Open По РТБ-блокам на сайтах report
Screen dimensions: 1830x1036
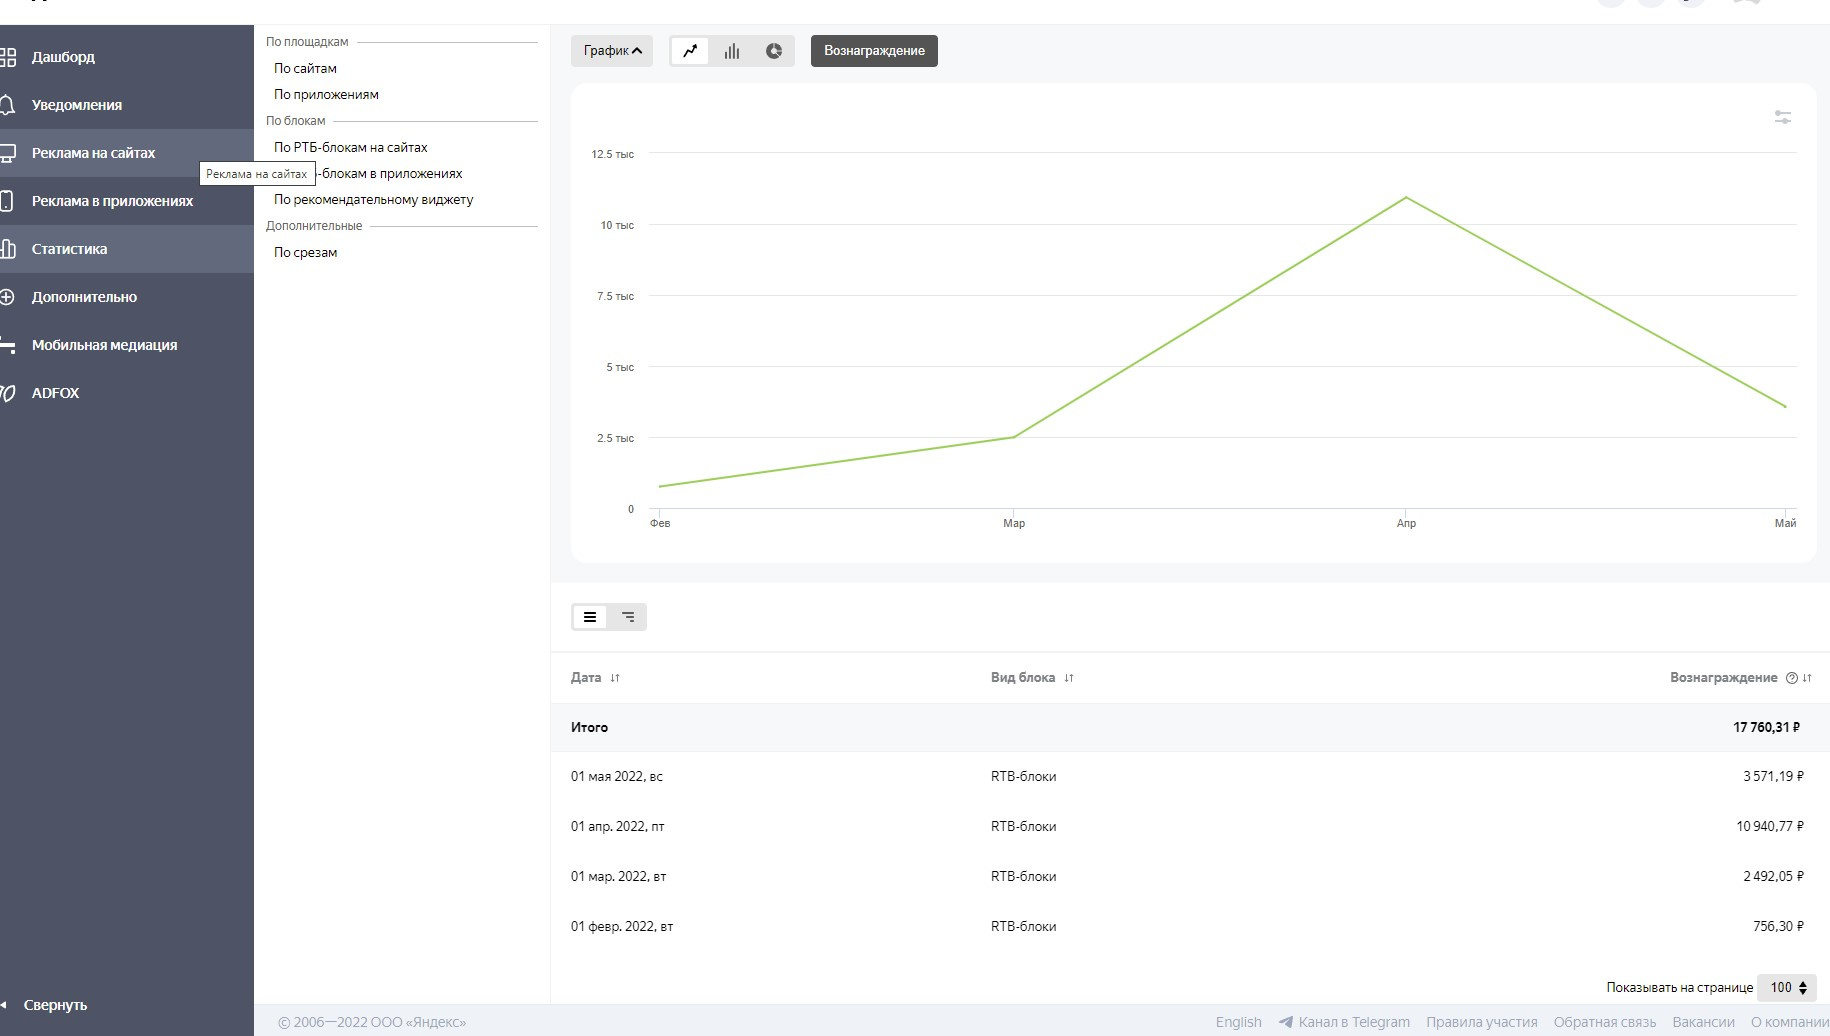[x=350, y=147]
